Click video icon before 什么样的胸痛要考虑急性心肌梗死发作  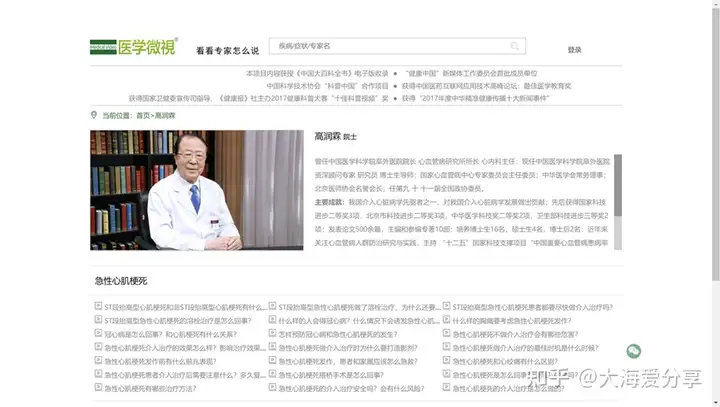click(x=446, y=319)
